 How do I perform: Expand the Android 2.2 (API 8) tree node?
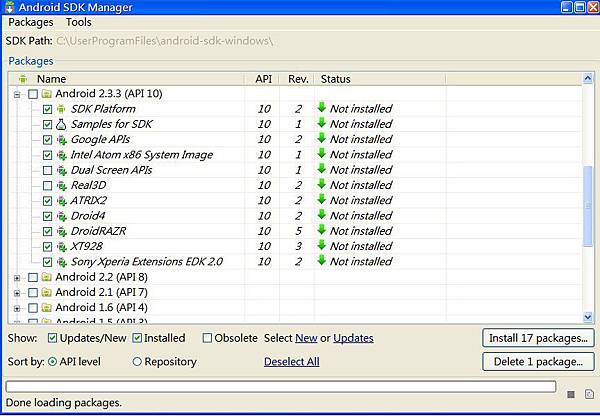(x=17, y=278)
